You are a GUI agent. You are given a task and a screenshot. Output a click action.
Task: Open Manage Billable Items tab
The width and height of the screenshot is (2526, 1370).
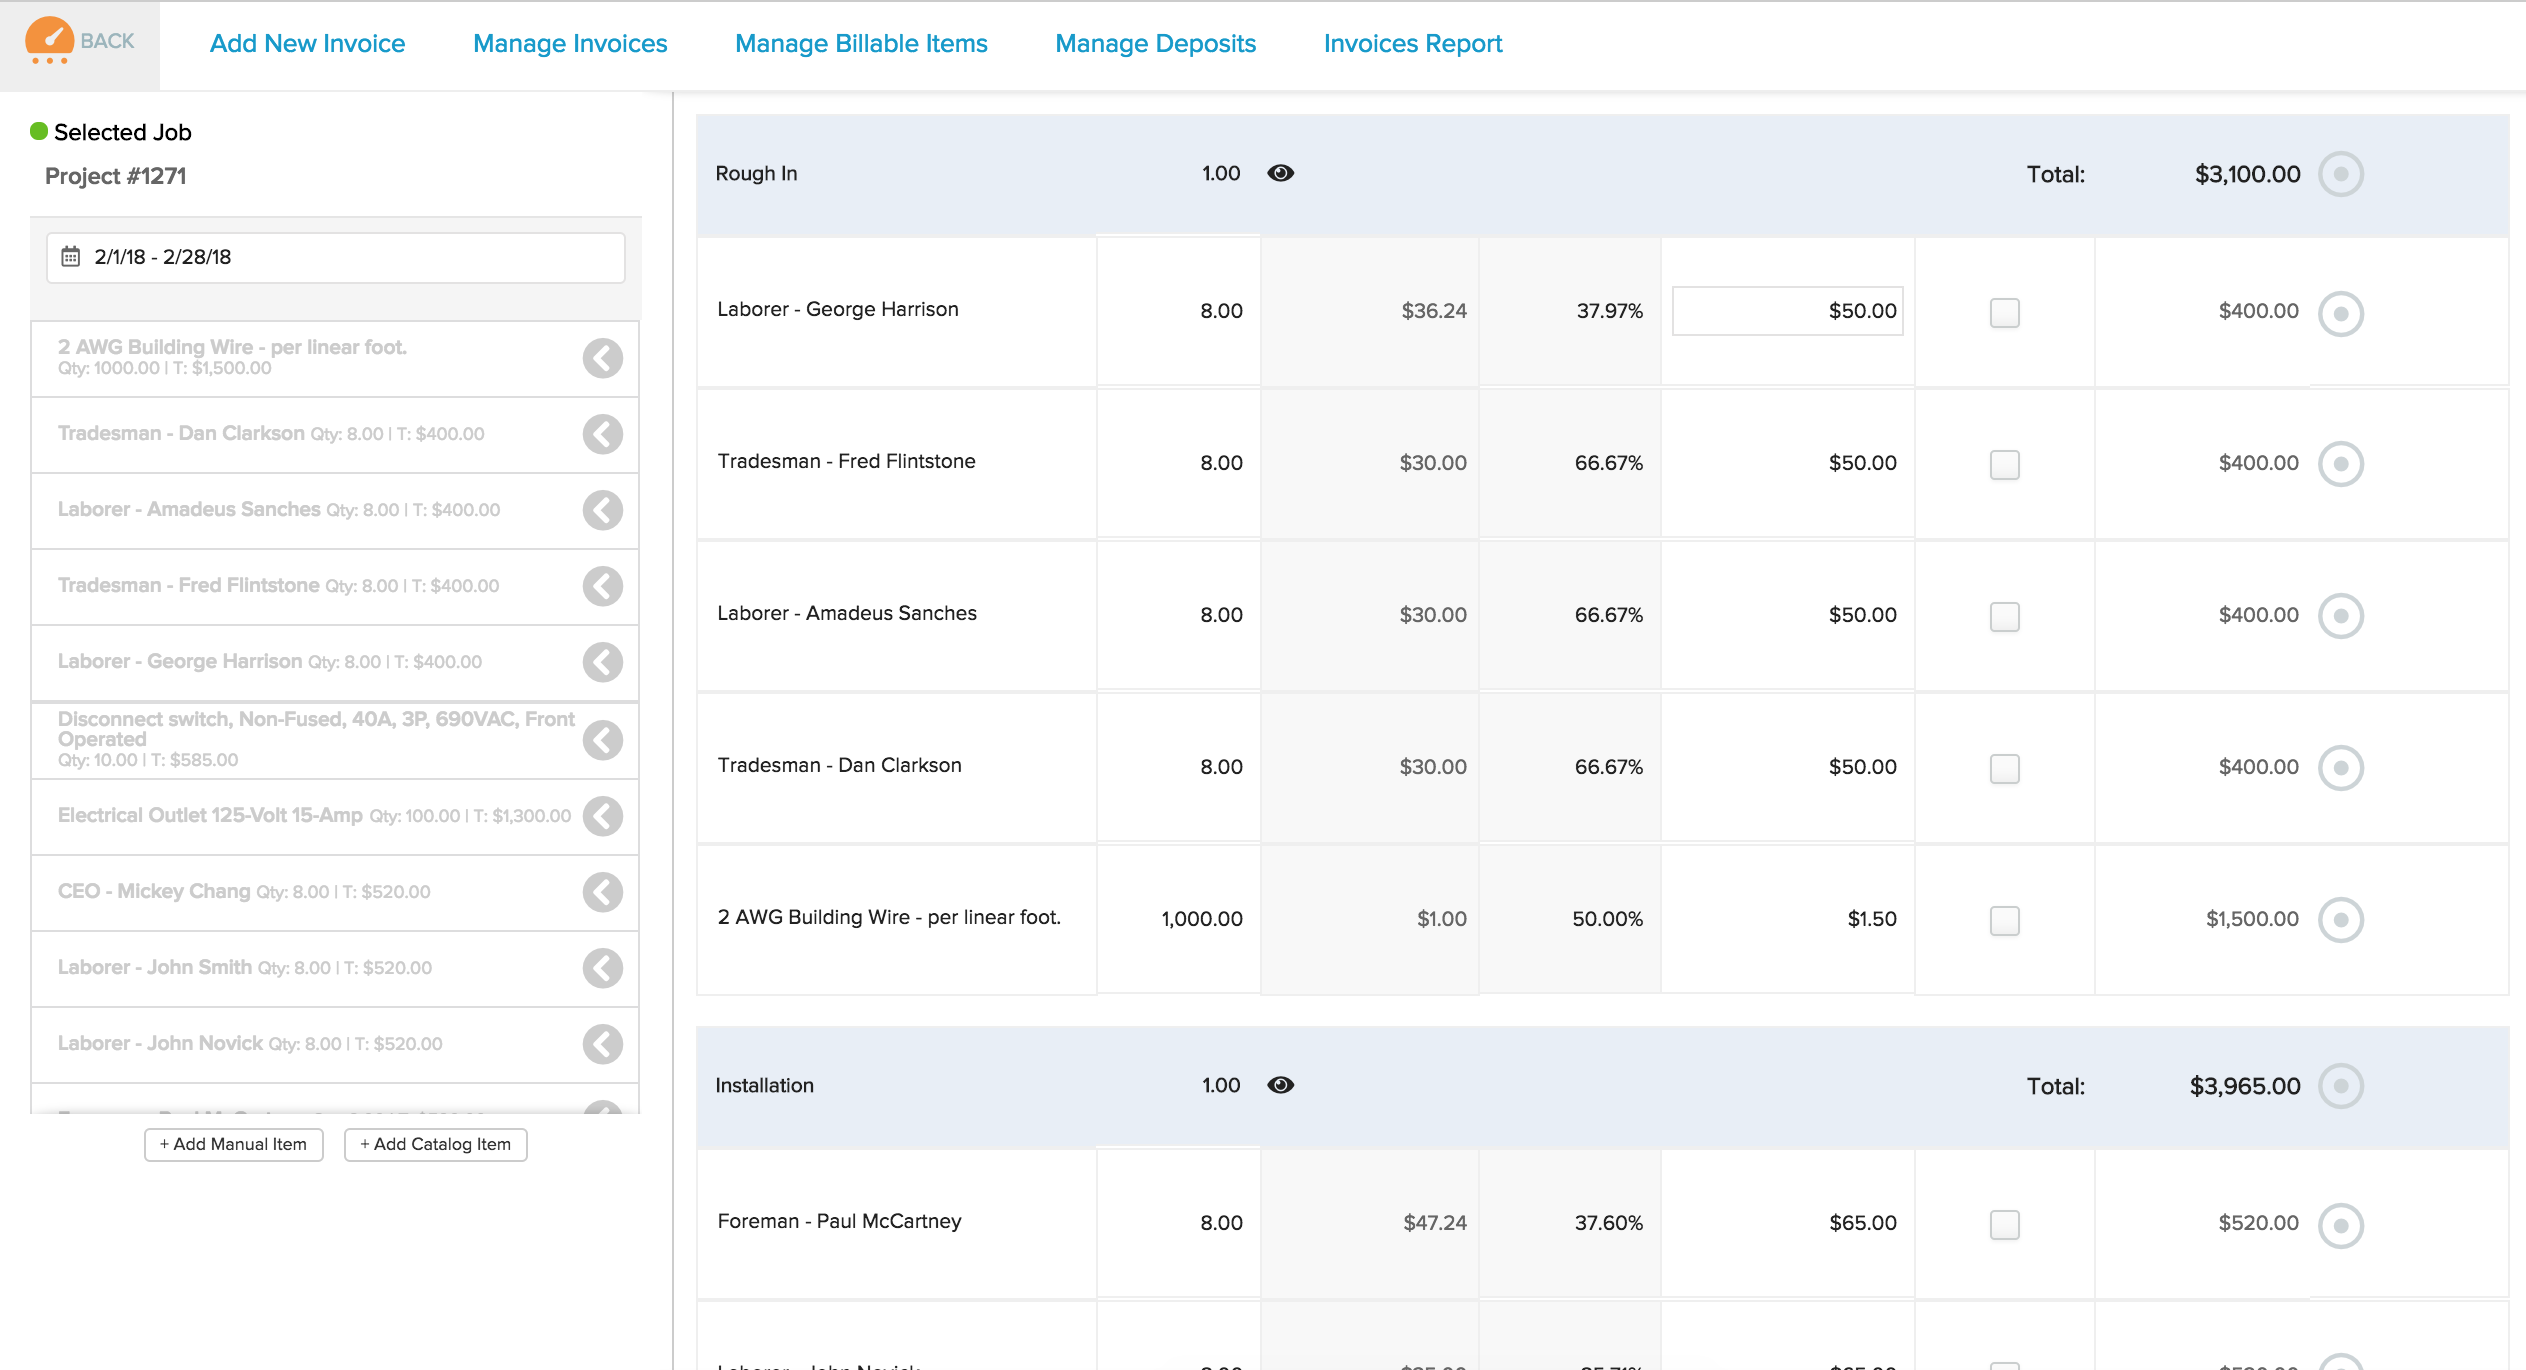(861, 44)
